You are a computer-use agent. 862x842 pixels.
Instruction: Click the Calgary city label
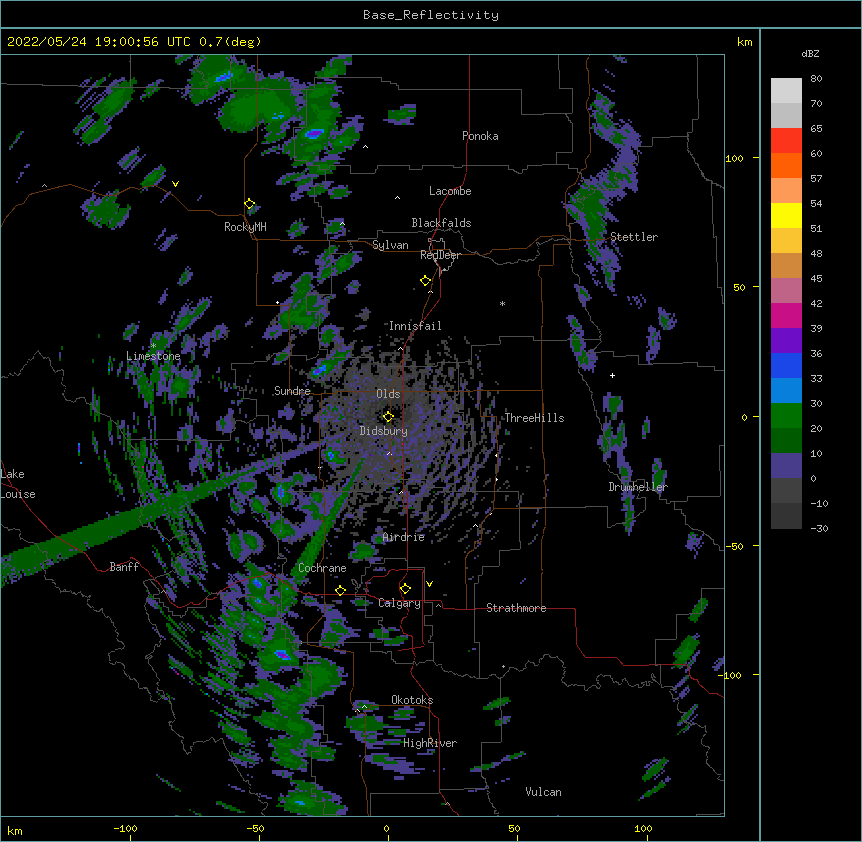coord(399,603)
